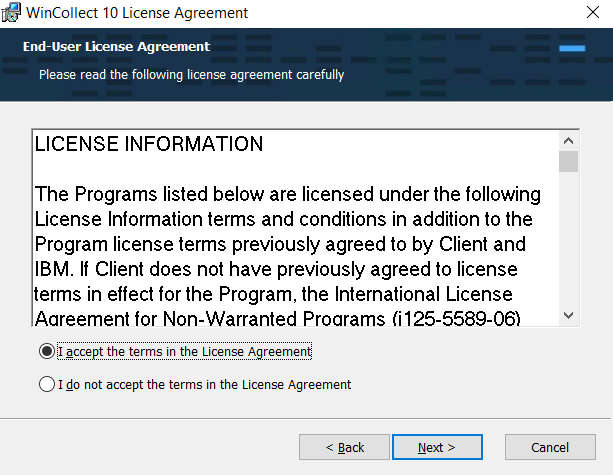Click the line mentioning Non-Warranted Programs
Image resolution: width=613 pixels, height=475 pixels.
[x=285, y=317]
